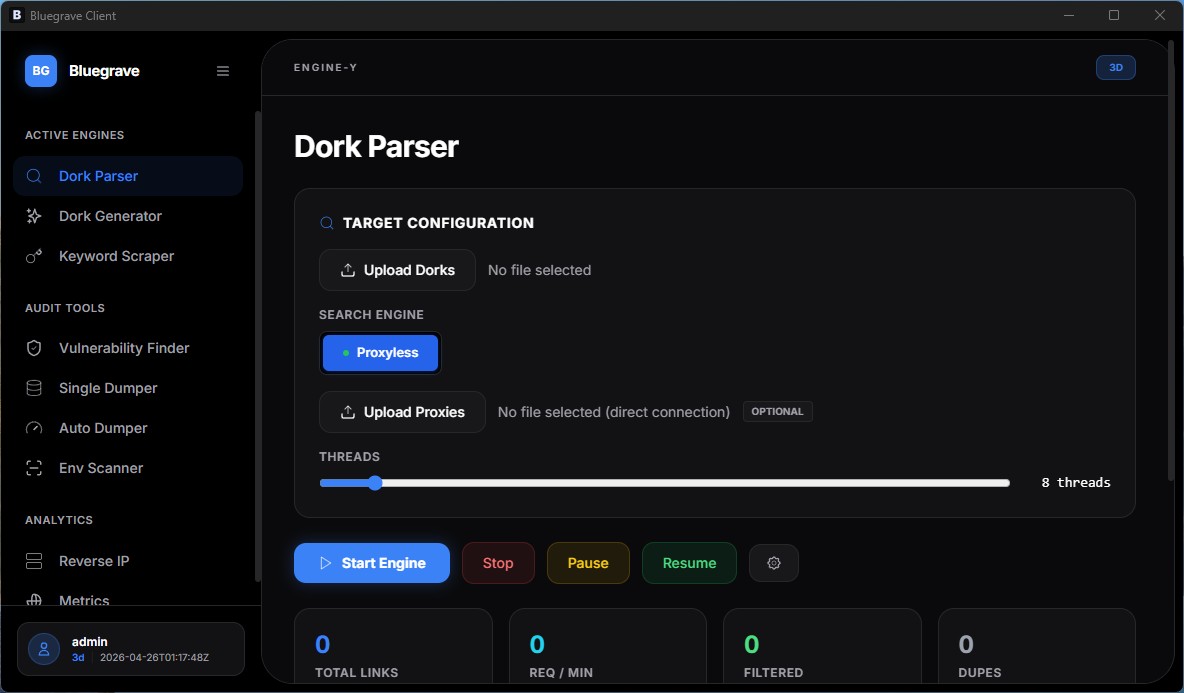Screen dimensions: 1184x693
Task: Pause the running engine
Action: click(587, 563)
